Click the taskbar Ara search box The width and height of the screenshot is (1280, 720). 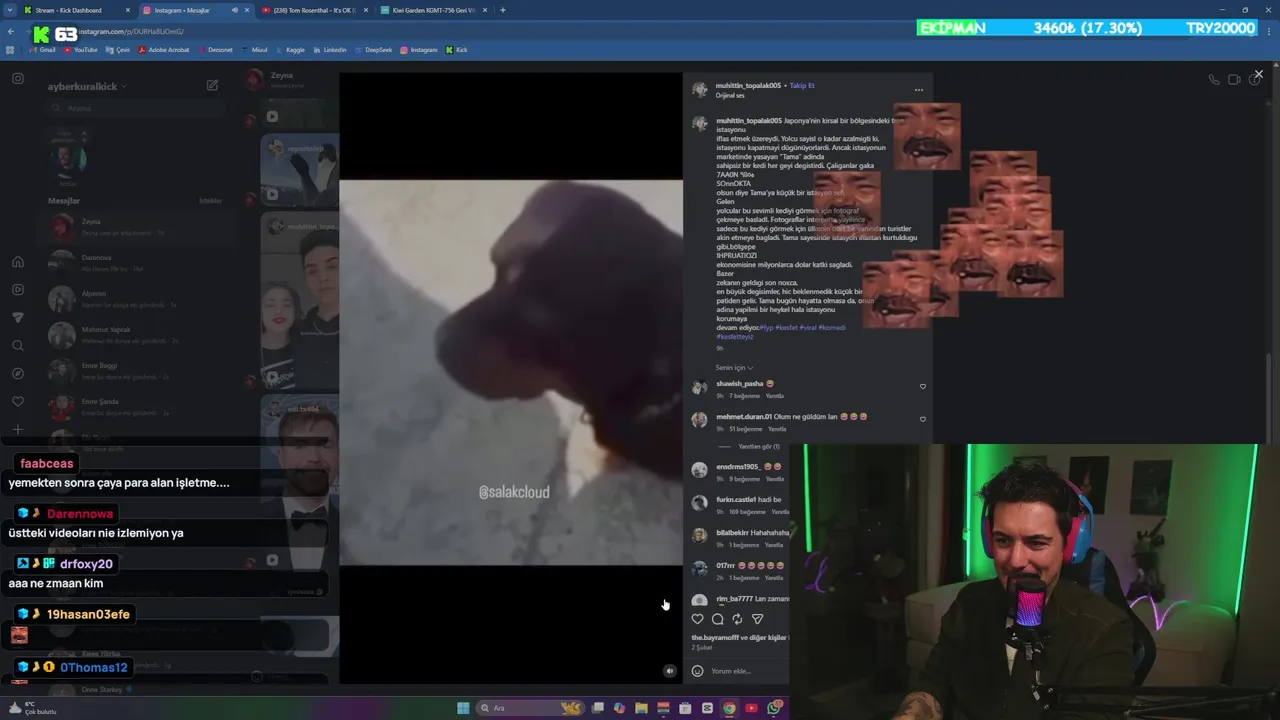click(530, 708)
